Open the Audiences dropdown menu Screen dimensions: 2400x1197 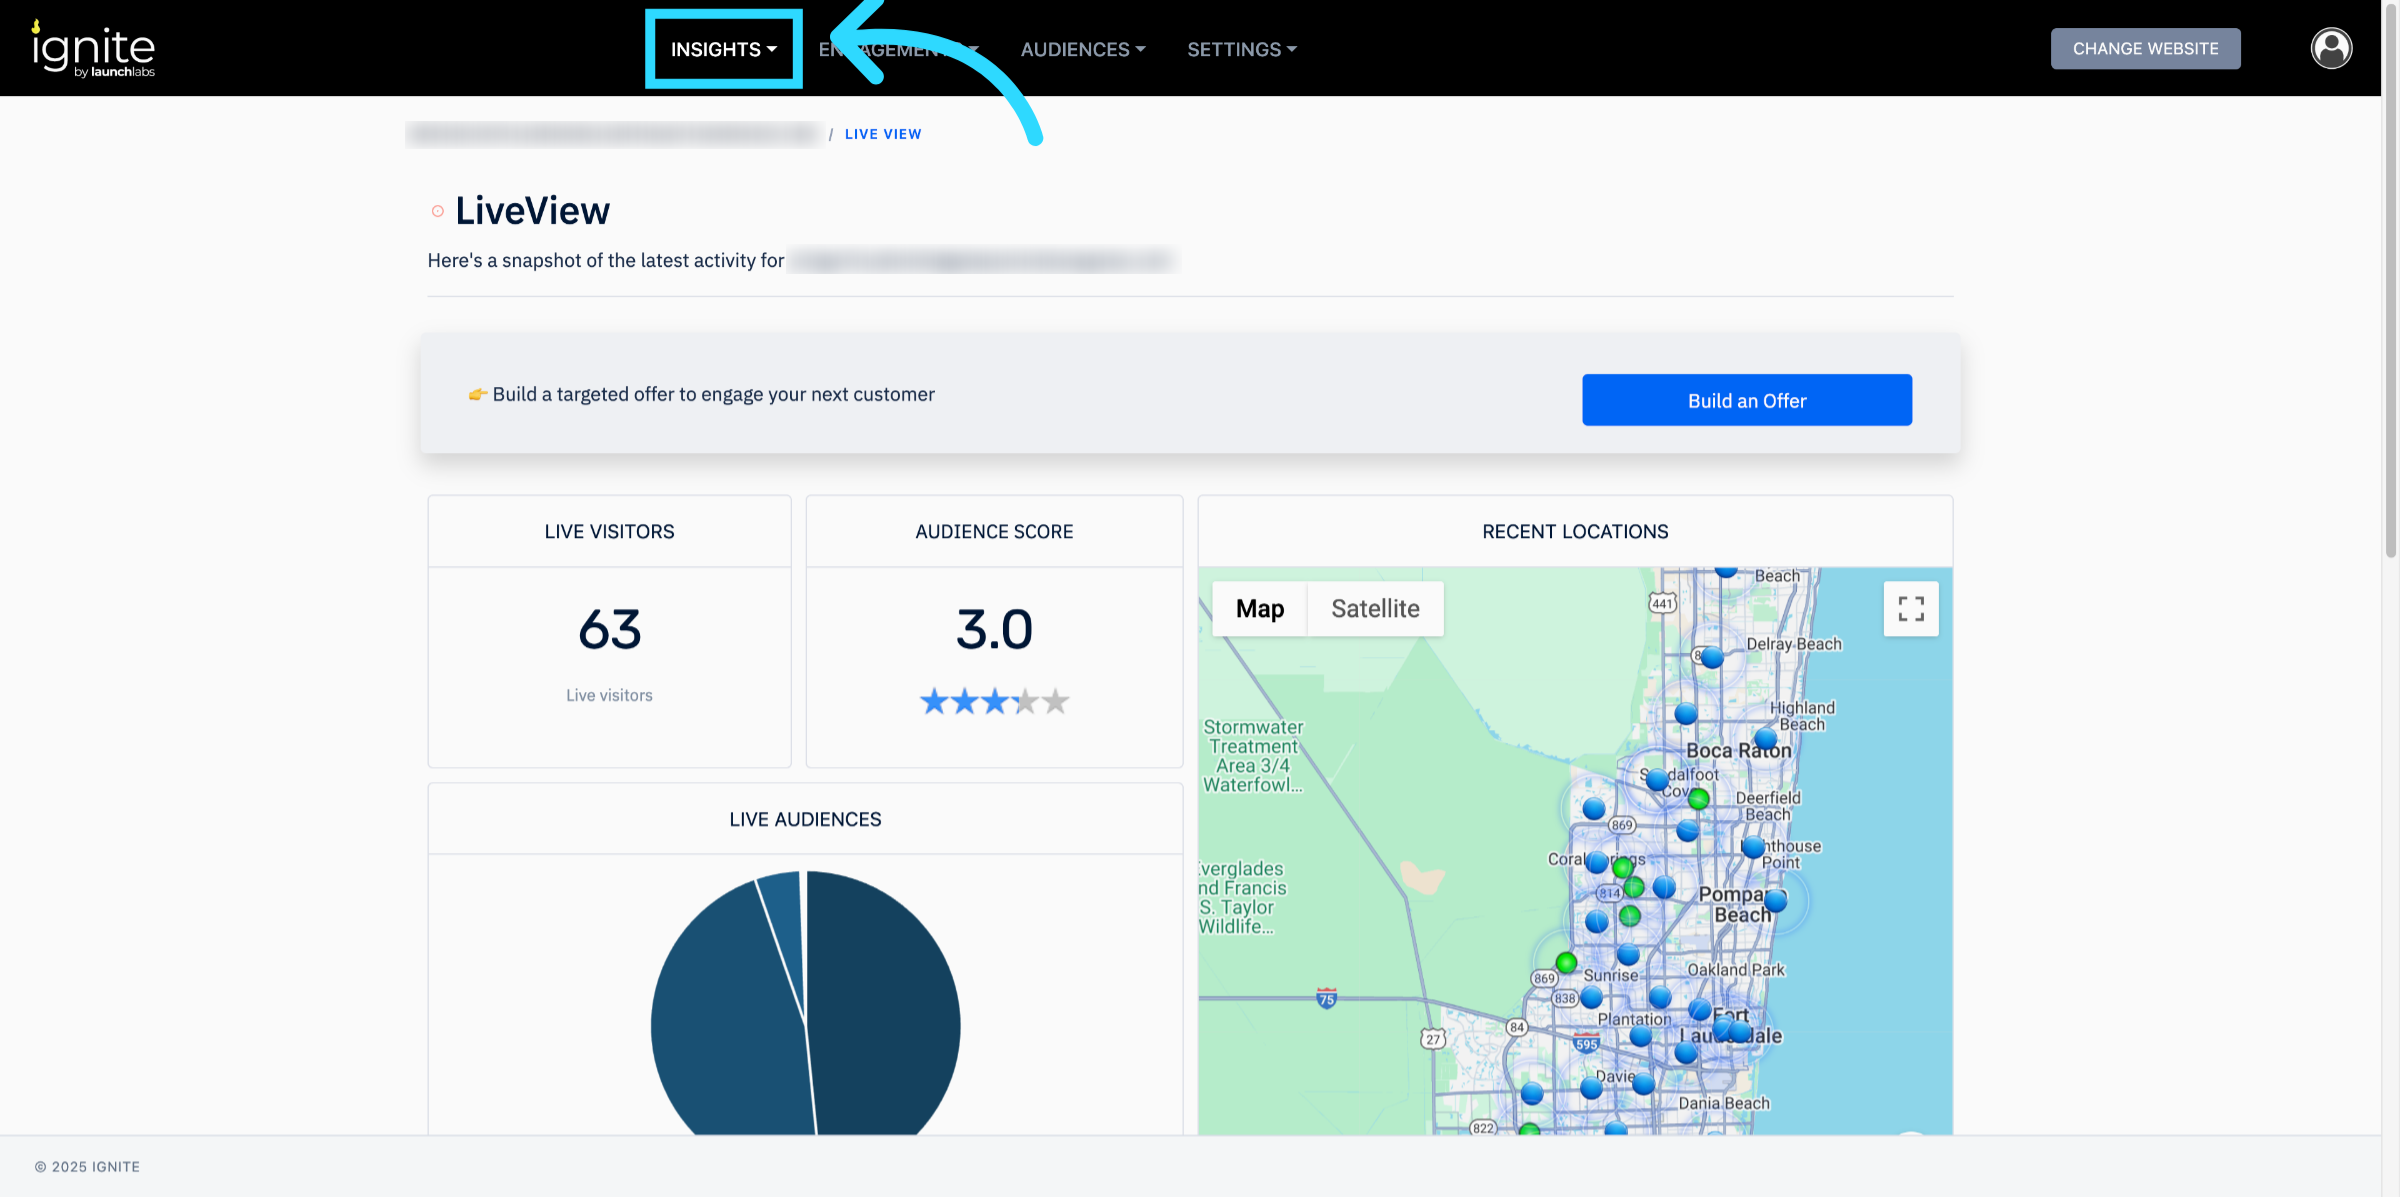pos(1082,49)
